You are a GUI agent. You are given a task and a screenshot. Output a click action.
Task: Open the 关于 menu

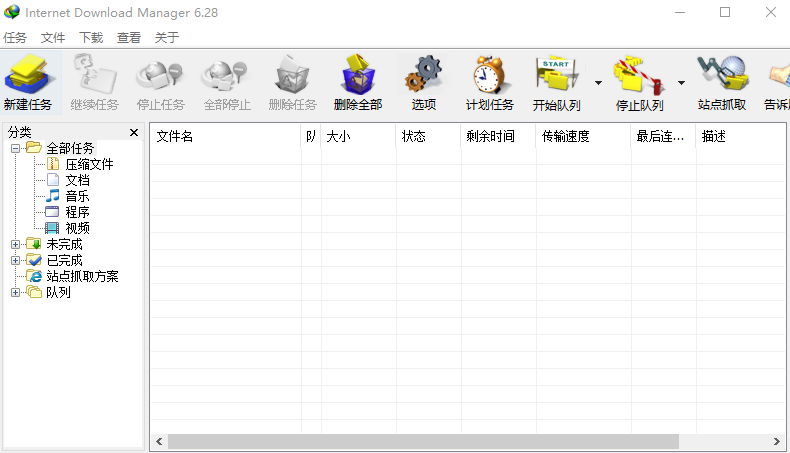[167, 38]
